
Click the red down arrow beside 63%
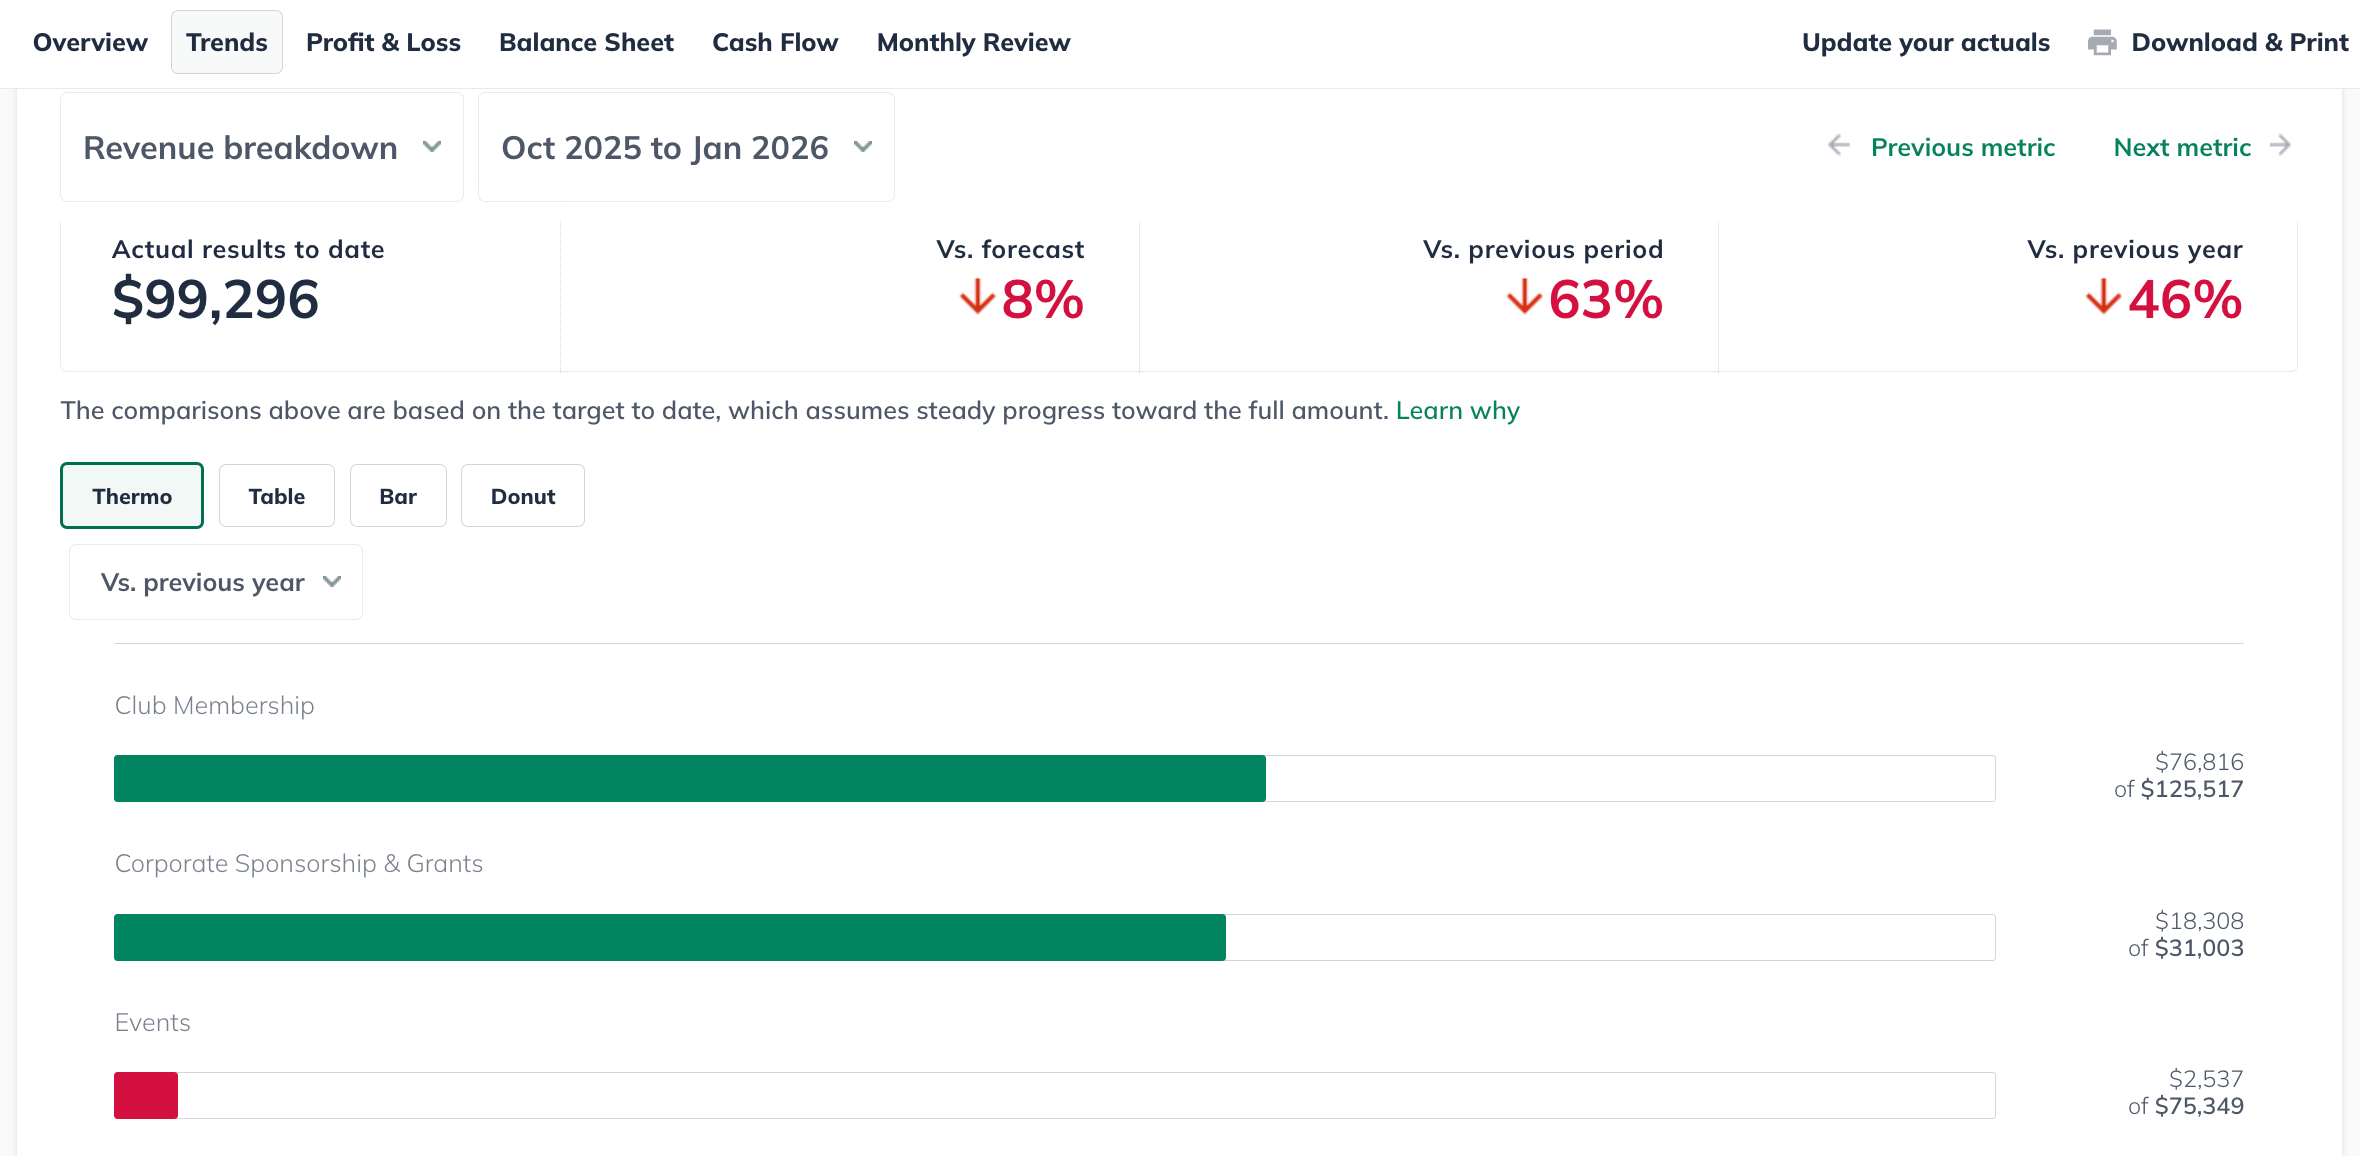point(1523,297)
